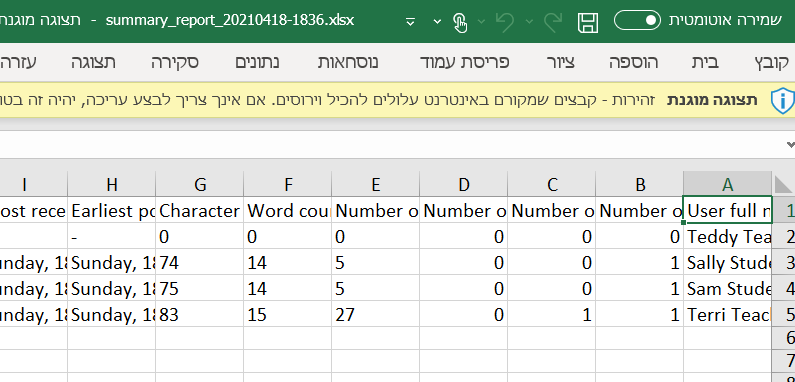The image size is (795, 382).
Task: Click the cell containing 27
Action: pos(376,315)
